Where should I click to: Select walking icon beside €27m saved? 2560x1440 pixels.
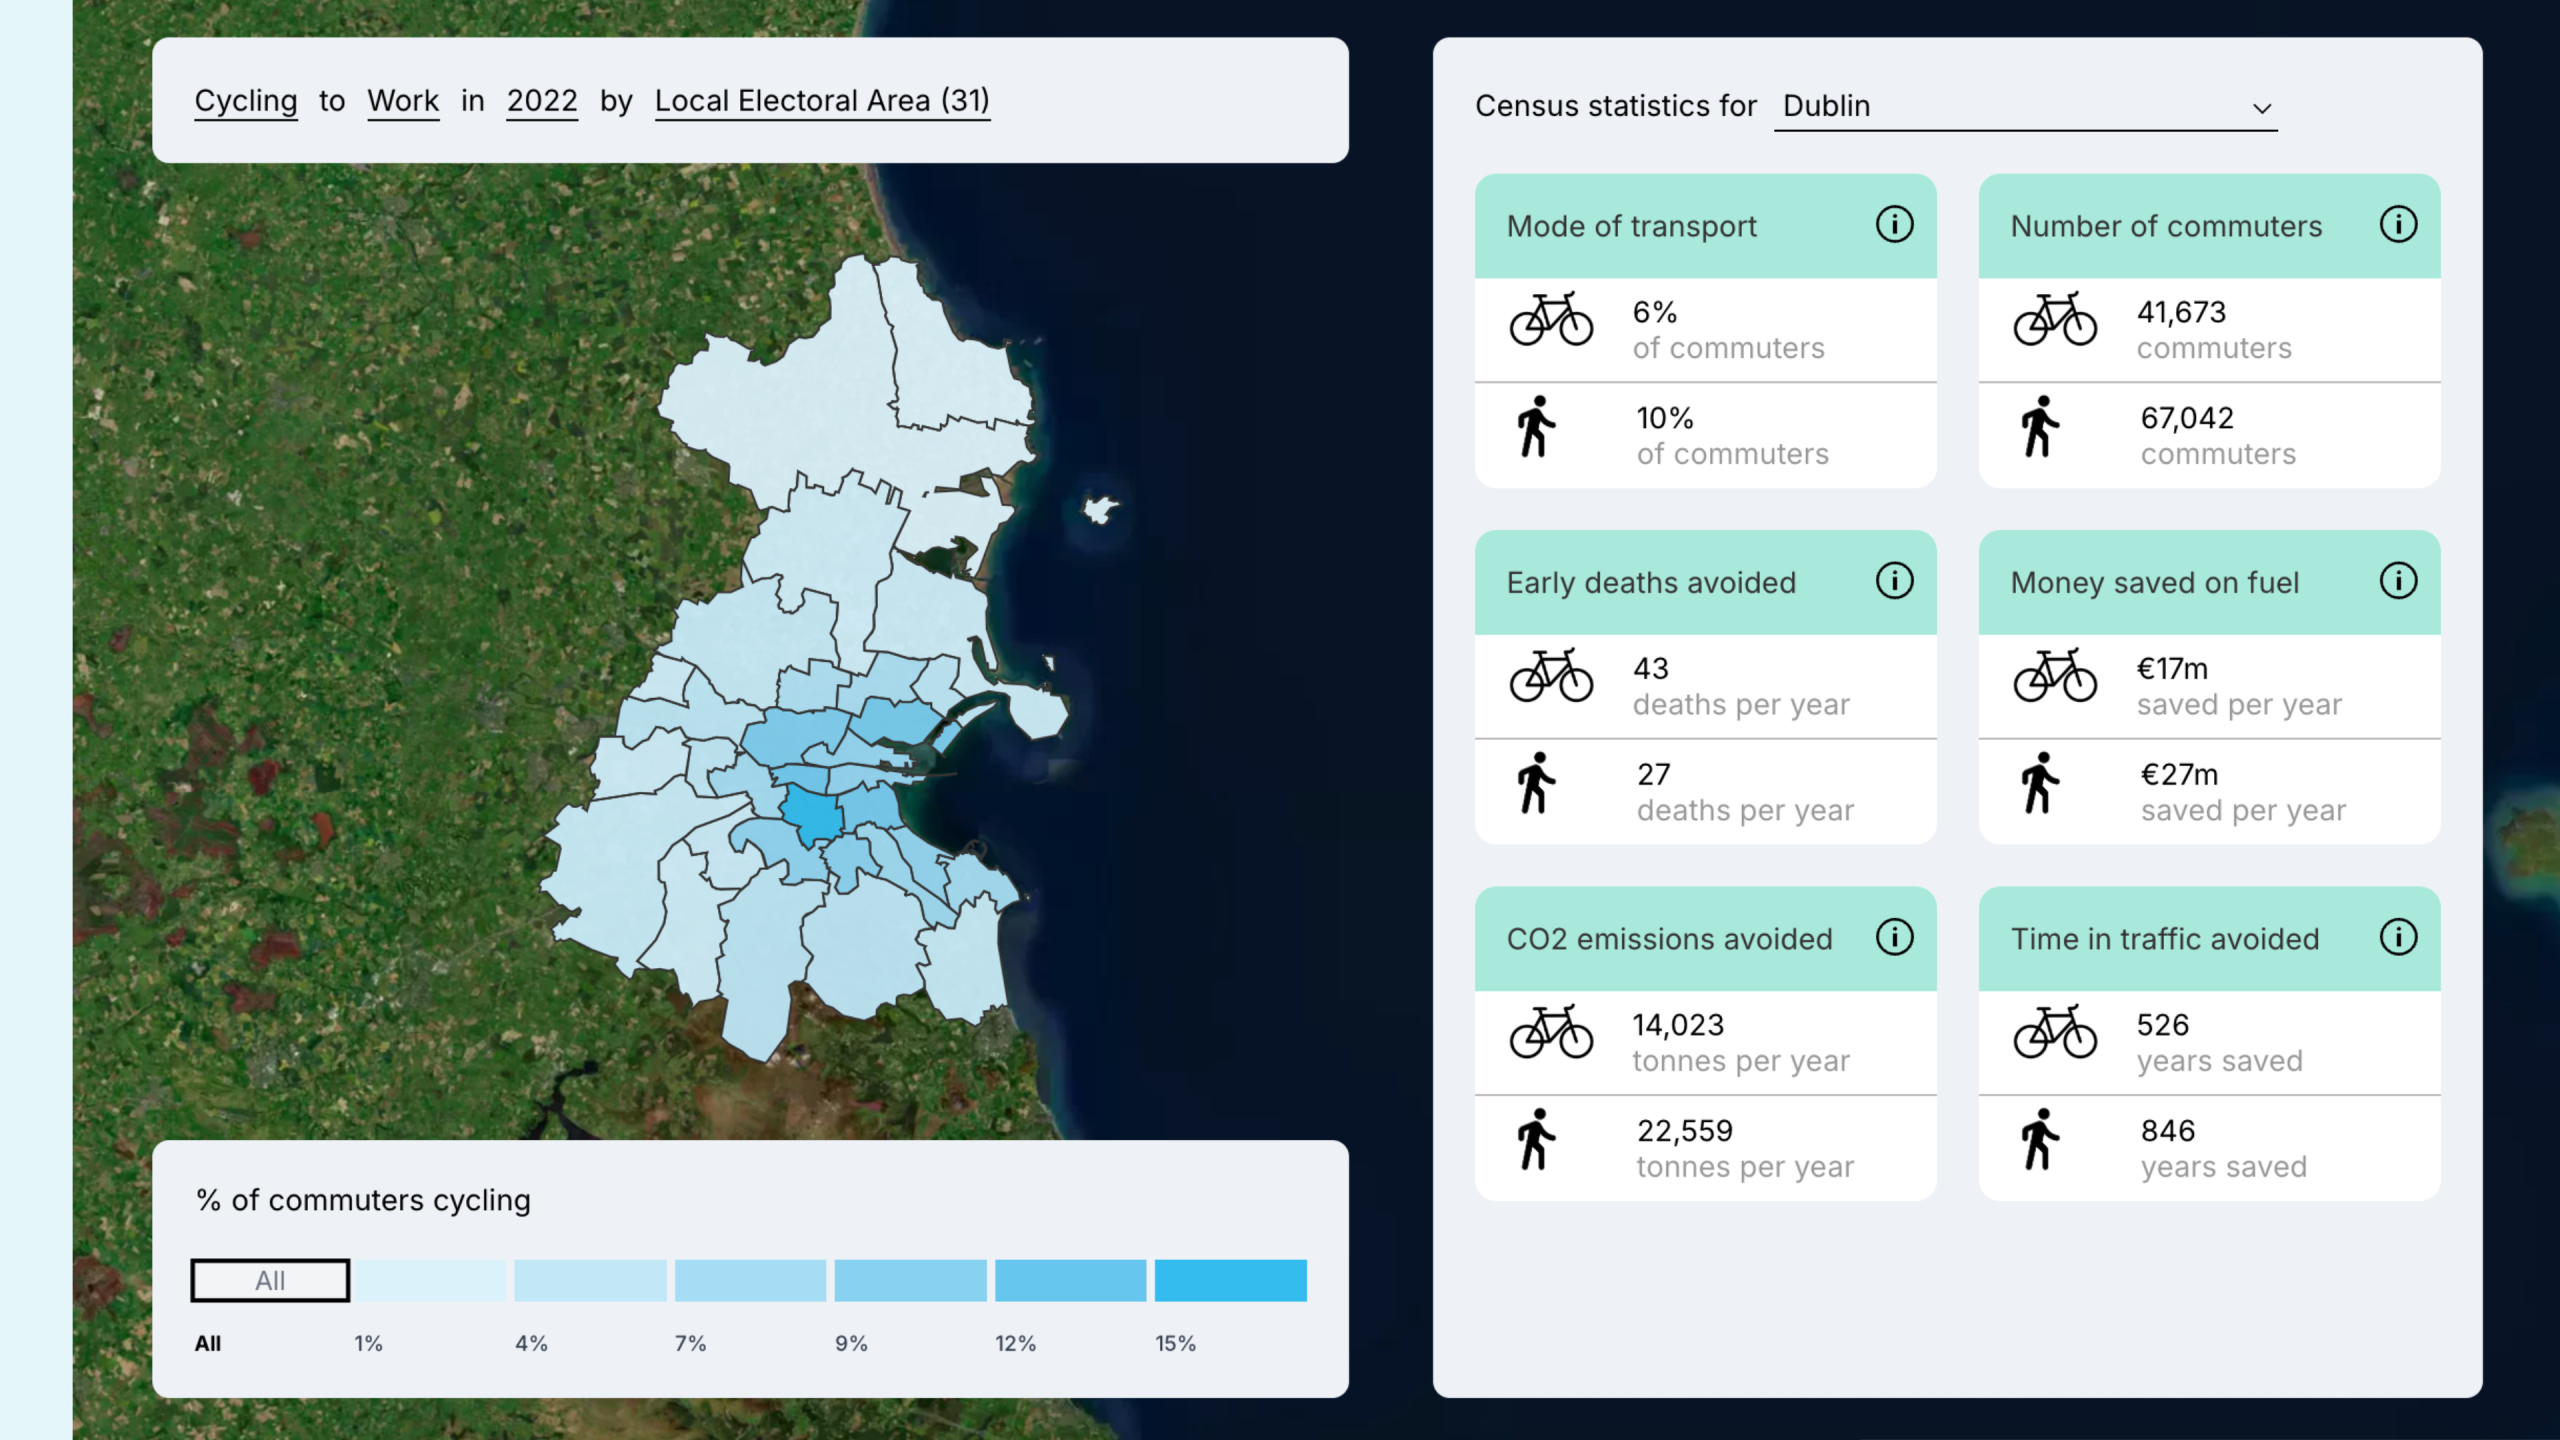click(2040, 783)
